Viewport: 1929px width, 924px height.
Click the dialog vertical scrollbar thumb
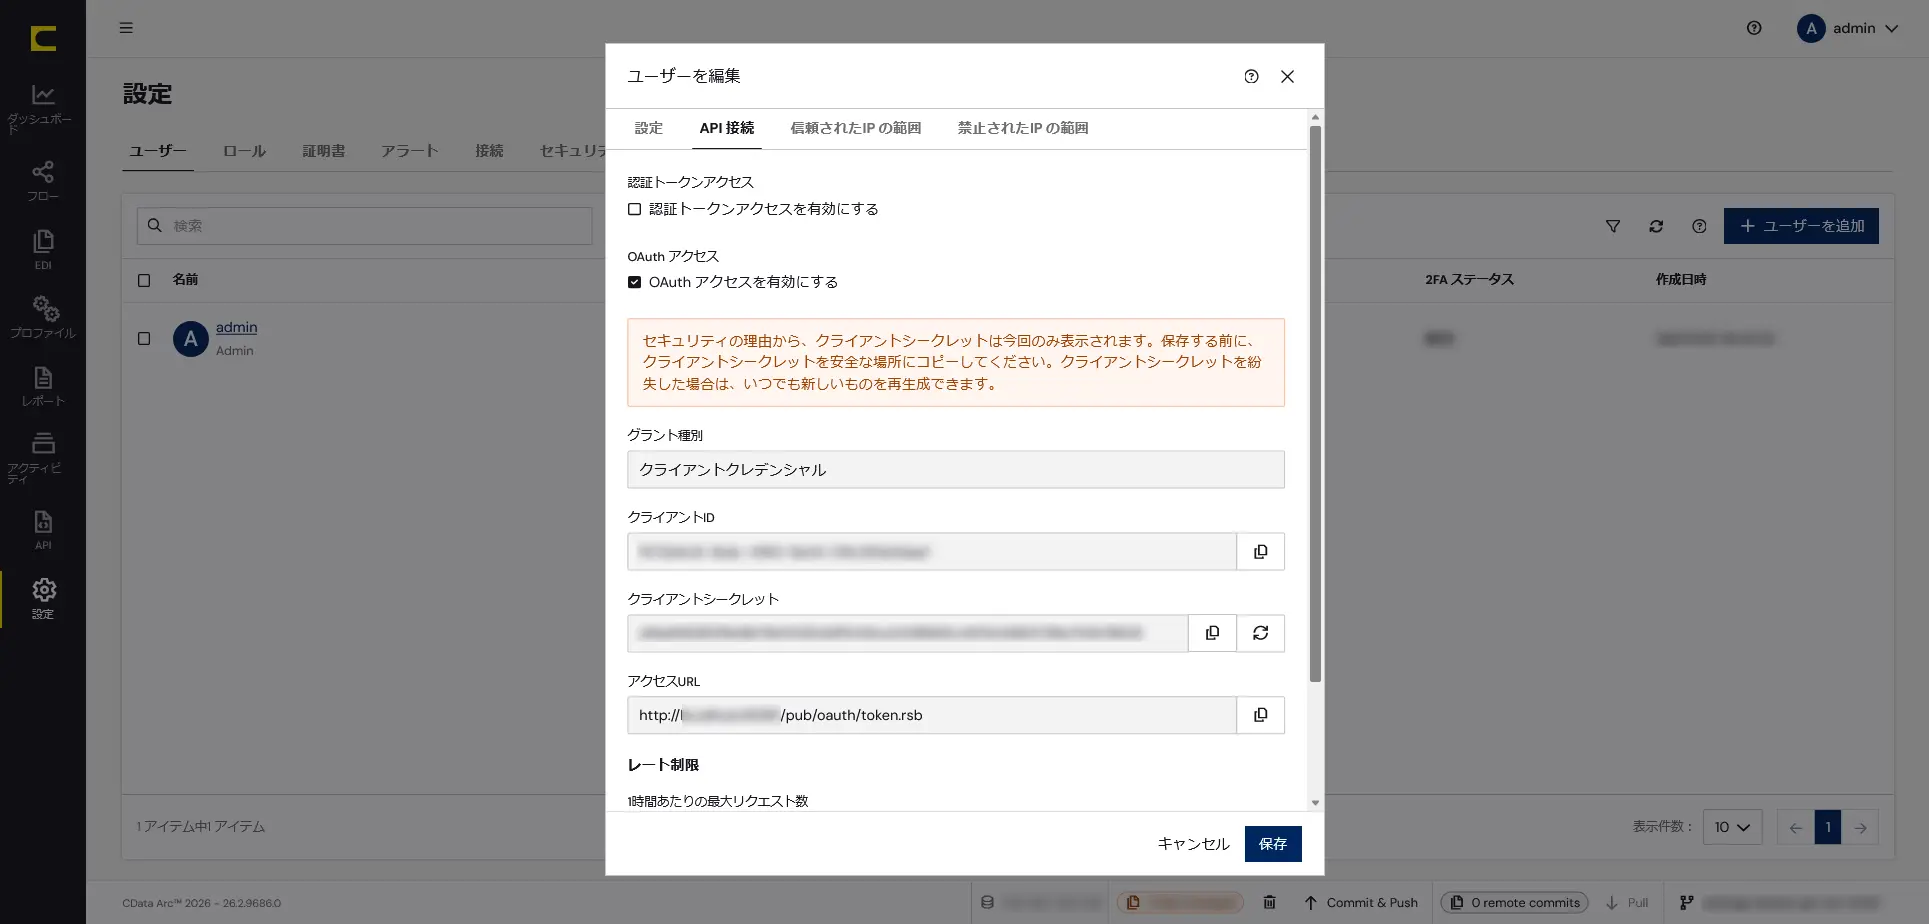(1315, 404)
